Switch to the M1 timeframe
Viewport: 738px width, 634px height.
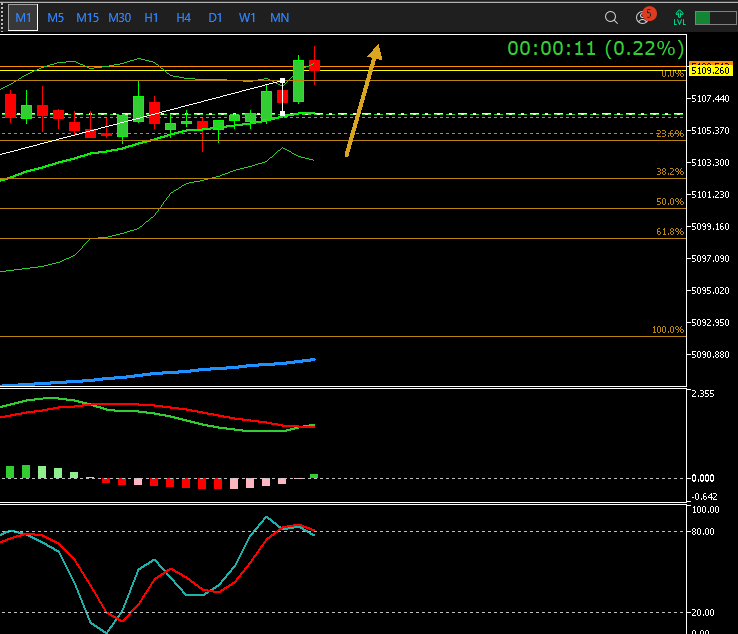click(x=23, y=18)
